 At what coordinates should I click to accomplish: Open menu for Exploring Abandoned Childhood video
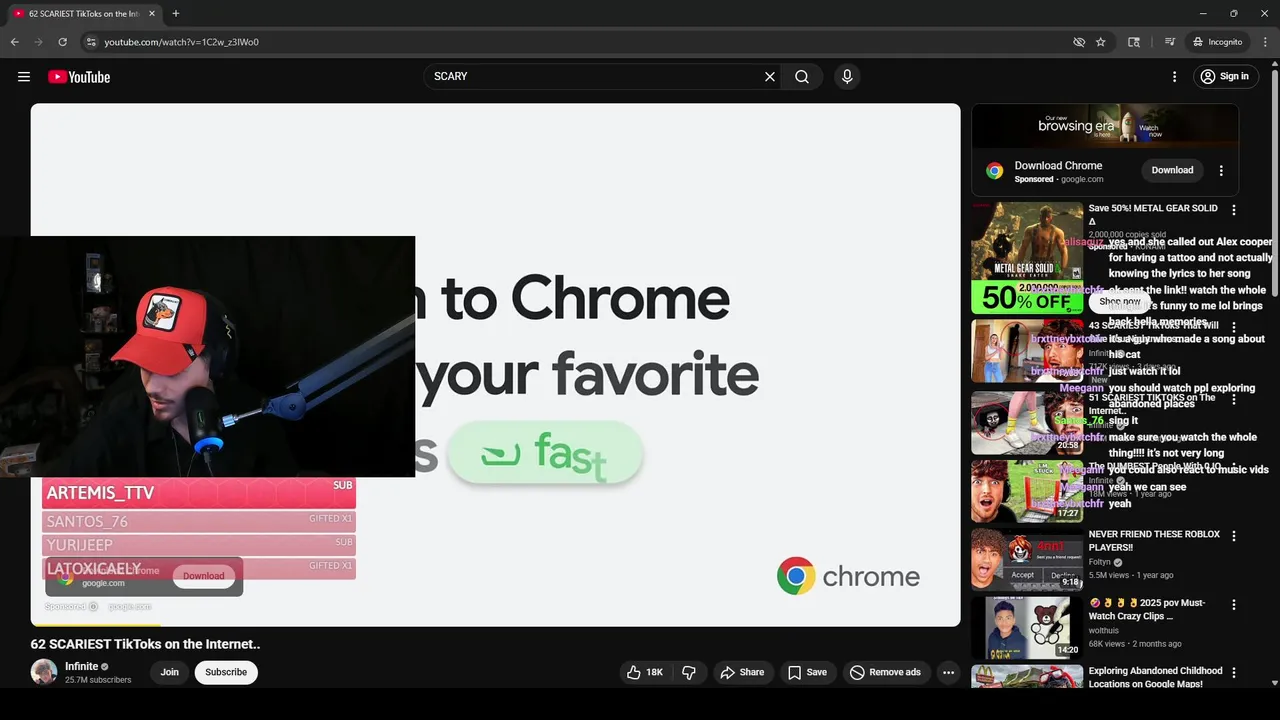(1234, 673)
